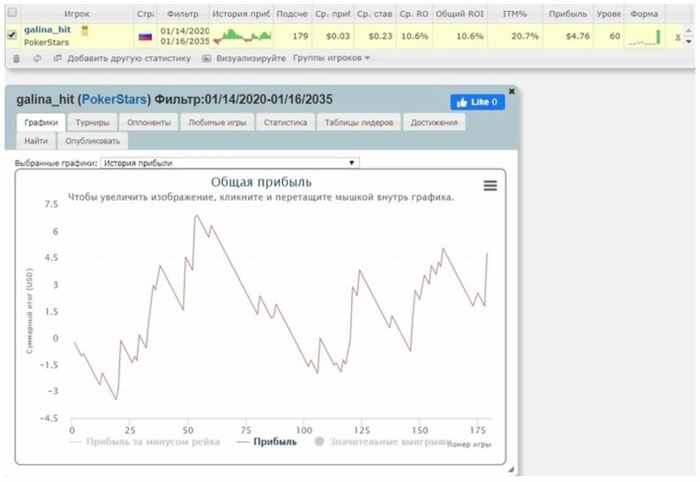Click the Facebook Like thumbs-up button
Image resolution: width=700 pixels, height=482 pixels.
click(x=478, y=102)
